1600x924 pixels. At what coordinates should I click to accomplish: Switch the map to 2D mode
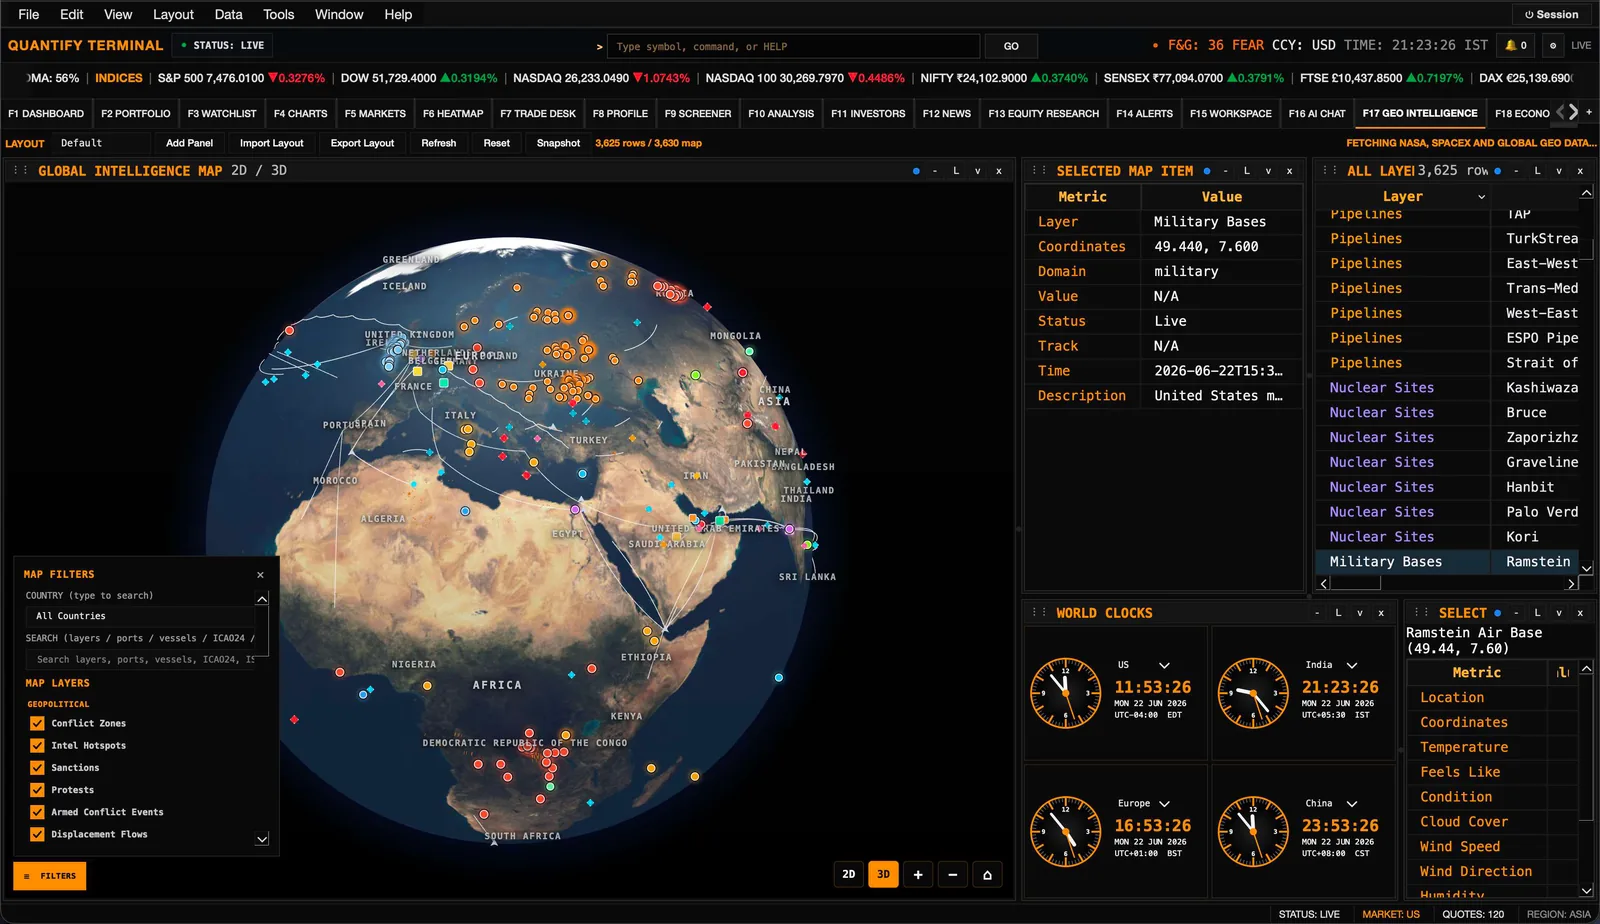[x=849, y=875]
